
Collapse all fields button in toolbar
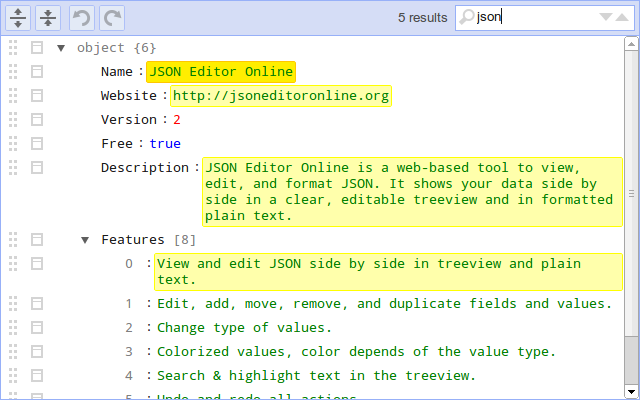point(48,18)
